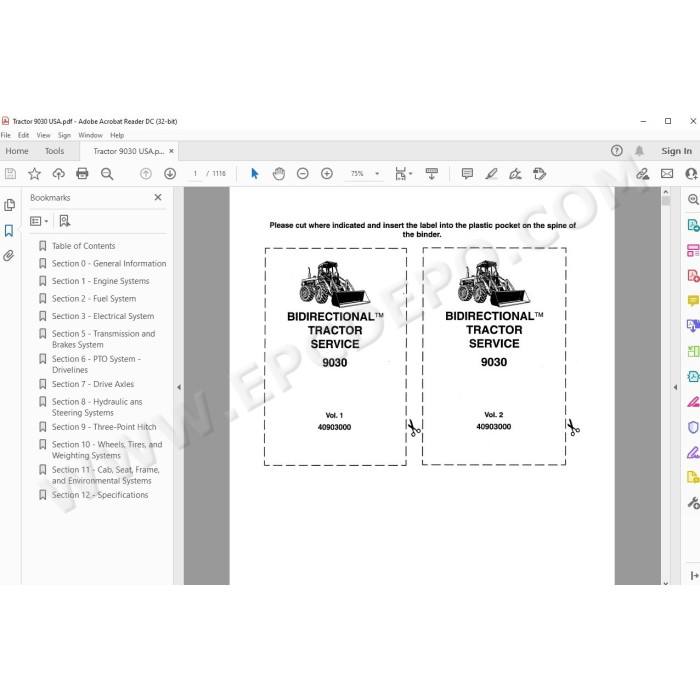Click the star bookmark icon in toolbar
700x700 pixels.
34,173
